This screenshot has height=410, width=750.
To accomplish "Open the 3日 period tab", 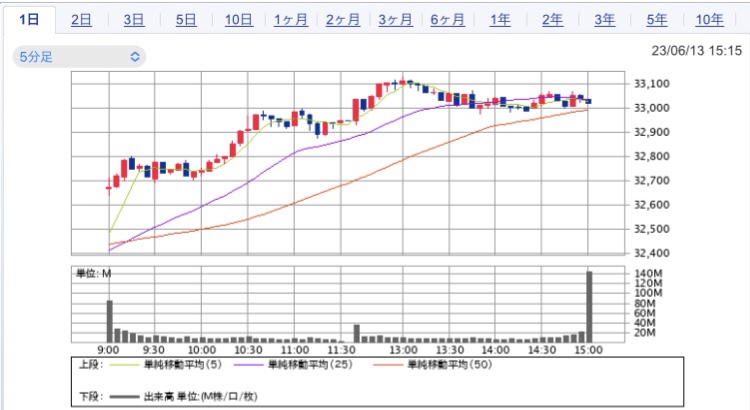I will [134, 20].
